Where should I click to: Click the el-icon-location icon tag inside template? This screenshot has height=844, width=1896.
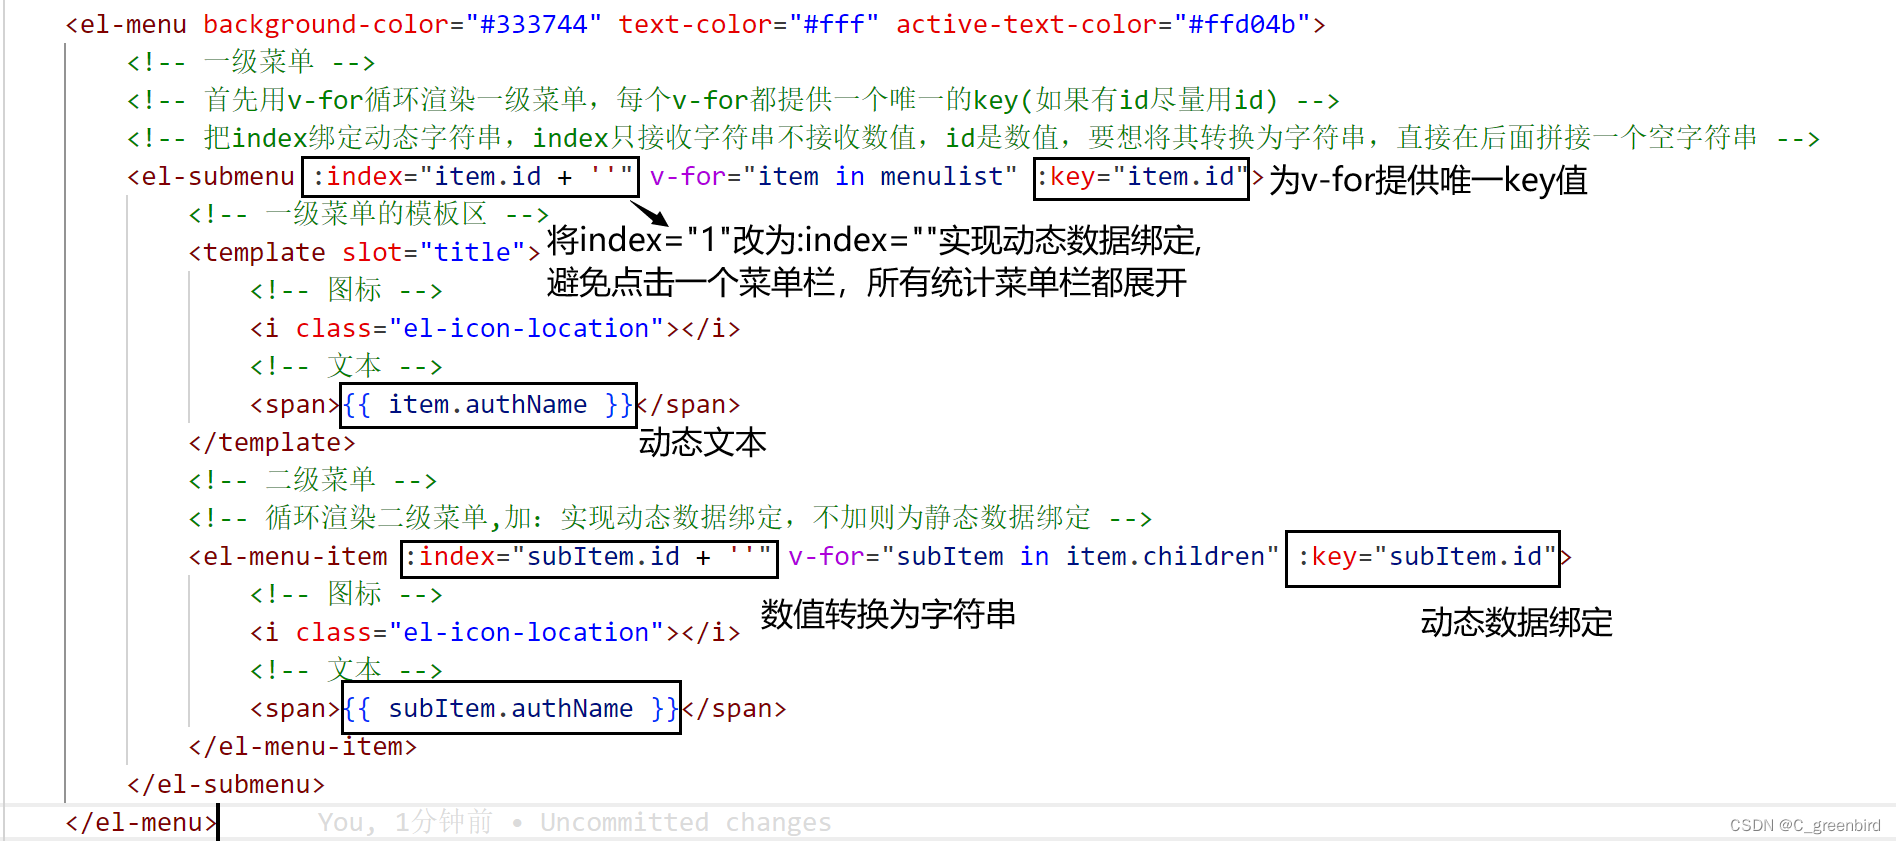pyautogui.click(x=495, y=328)
